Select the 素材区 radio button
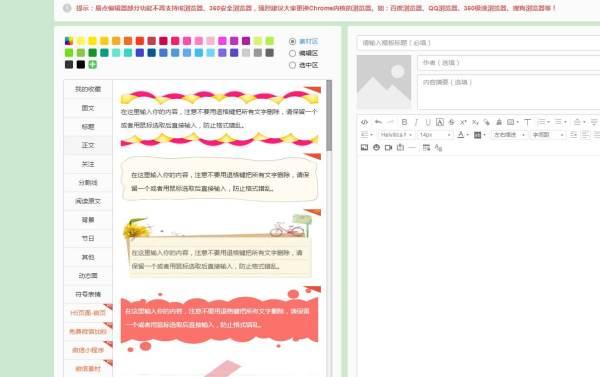The image size is (600, 377). pyautogui.click(x=292, y=41)
